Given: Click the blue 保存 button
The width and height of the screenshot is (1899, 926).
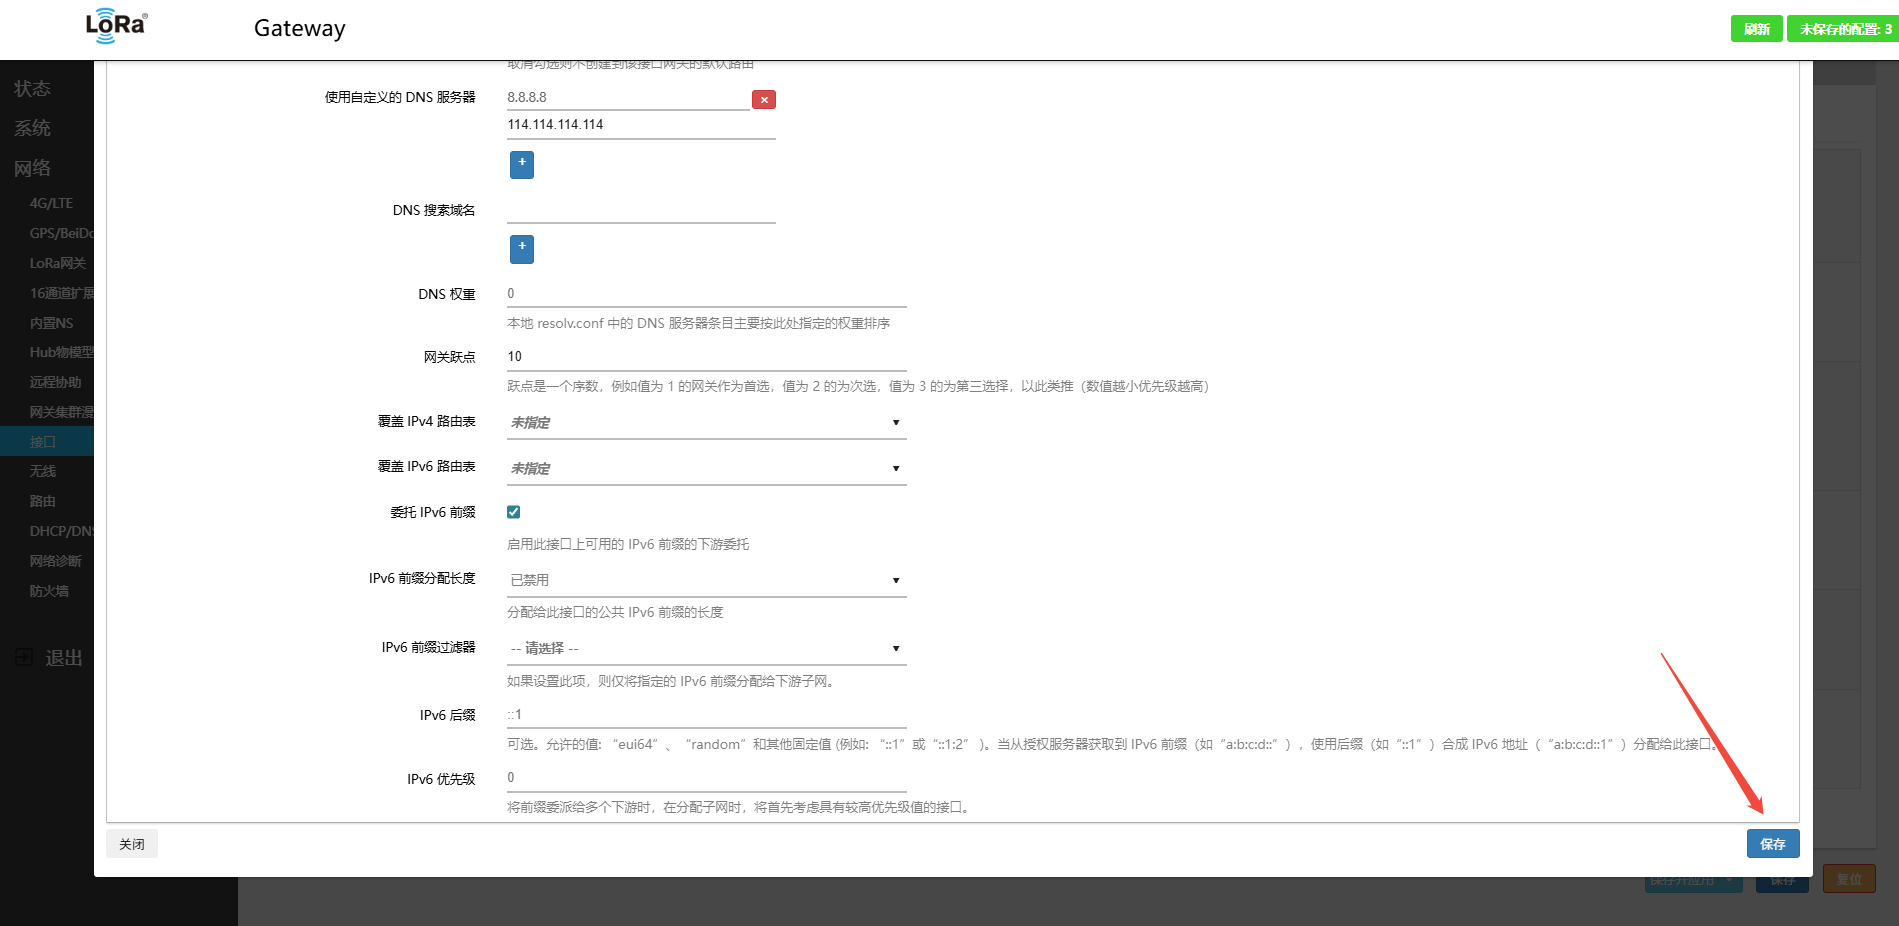Looking at the screenshot, I should tap(1772, 844).
